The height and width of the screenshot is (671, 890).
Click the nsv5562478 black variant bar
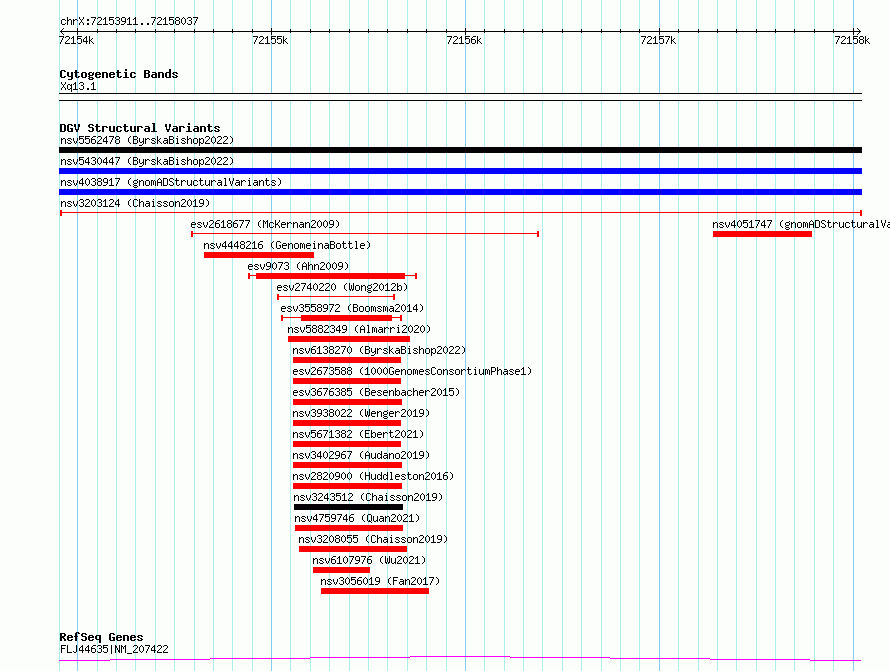tap(460, 150)
